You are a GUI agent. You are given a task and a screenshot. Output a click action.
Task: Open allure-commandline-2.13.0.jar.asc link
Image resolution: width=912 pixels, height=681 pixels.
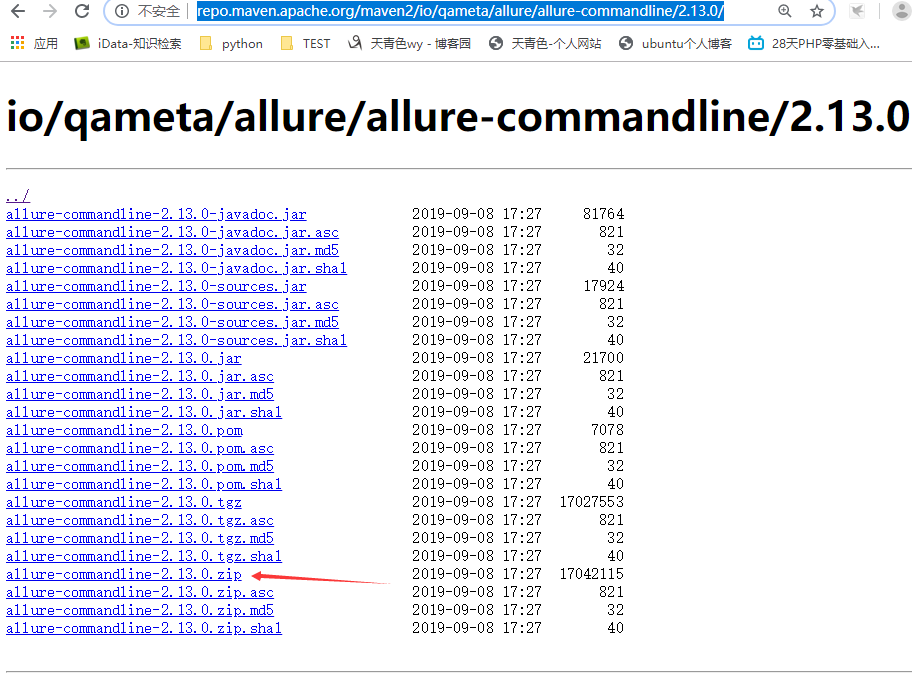(x=140, y=376)
